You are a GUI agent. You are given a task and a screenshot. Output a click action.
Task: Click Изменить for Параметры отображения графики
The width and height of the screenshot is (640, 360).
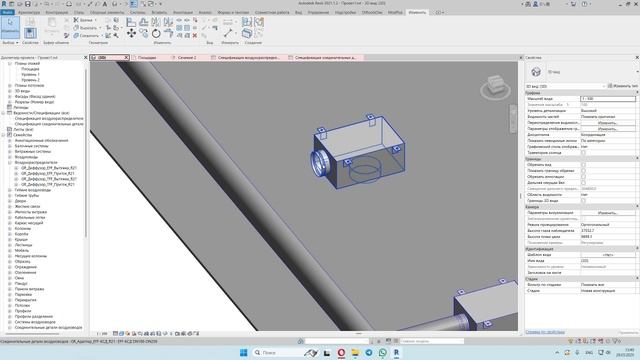click(x=607, y=129)
